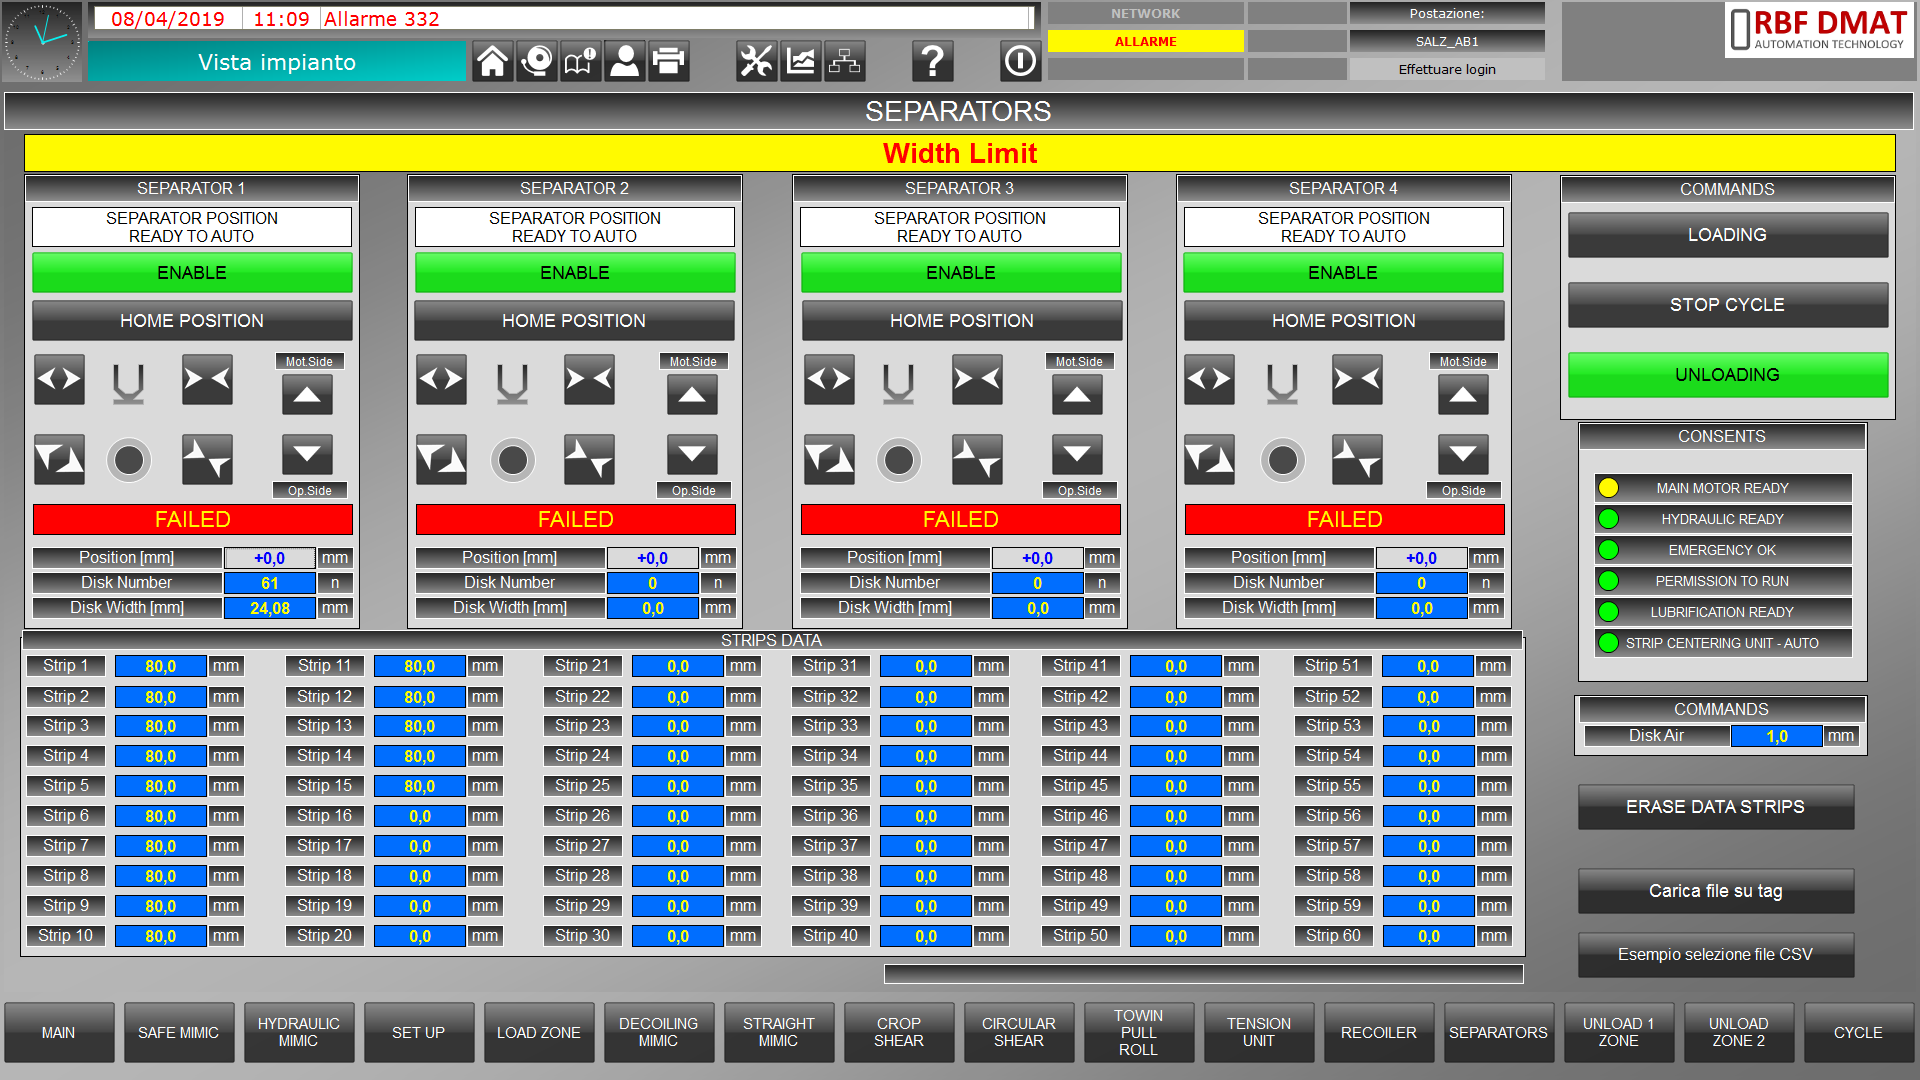
Task: Click Separator 2 diagonal triangles left icon
Action: click(x=441, y=460)
